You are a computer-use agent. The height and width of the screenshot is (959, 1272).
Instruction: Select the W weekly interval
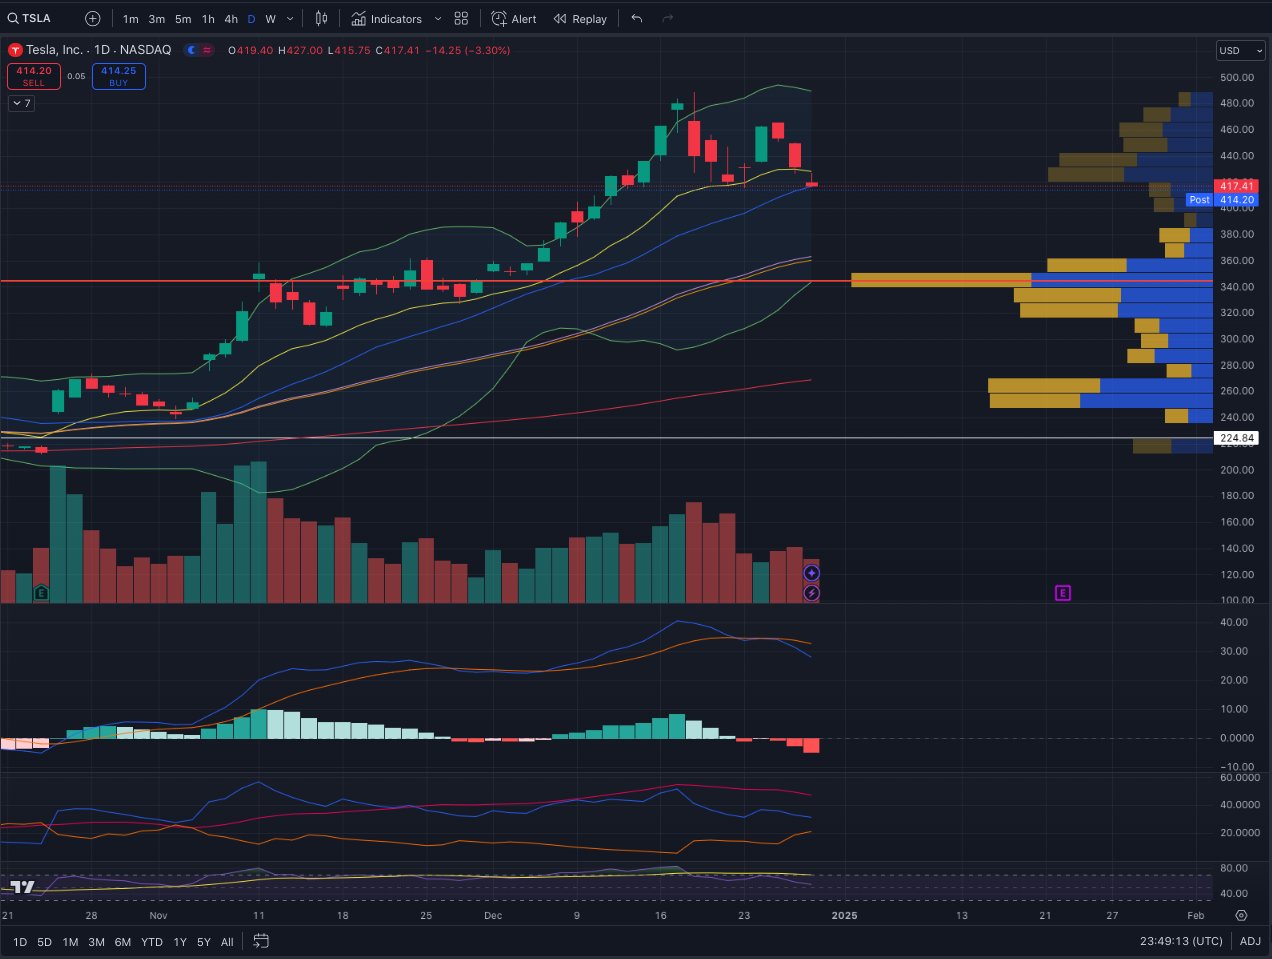(270, 19)
